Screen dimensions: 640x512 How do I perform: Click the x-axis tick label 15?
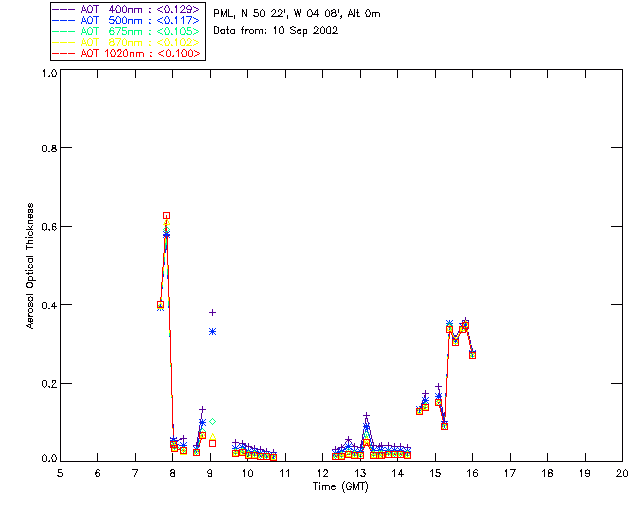click(x=435, y=473)
